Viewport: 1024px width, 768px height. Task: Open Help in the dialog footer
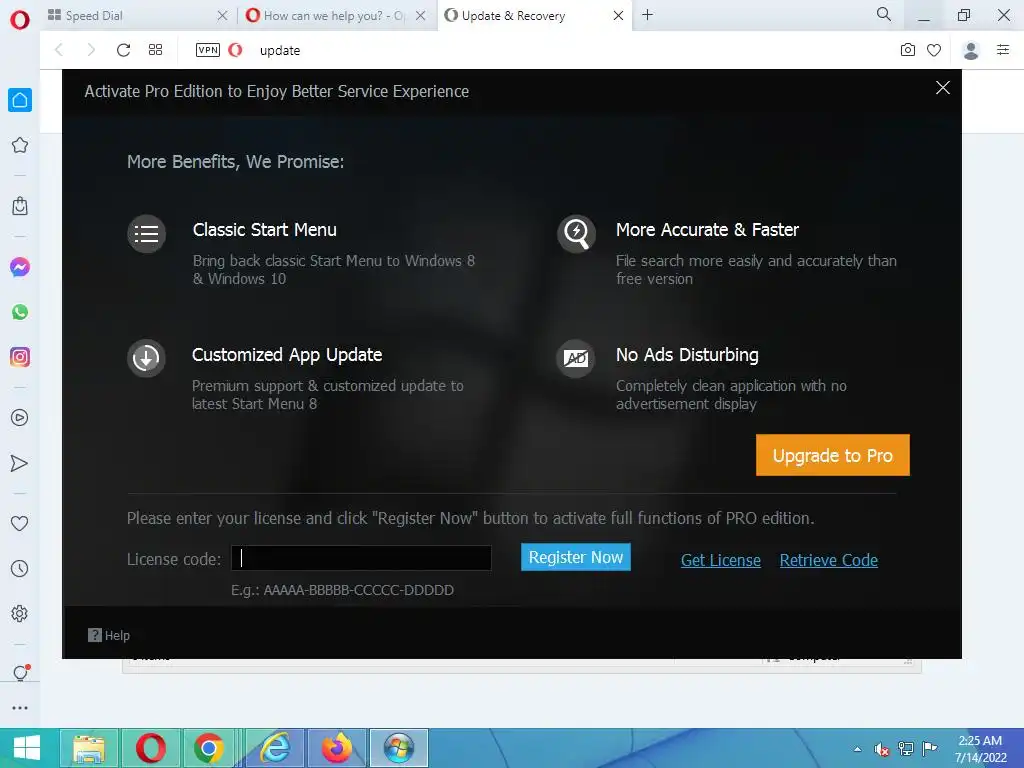point(109,635)
